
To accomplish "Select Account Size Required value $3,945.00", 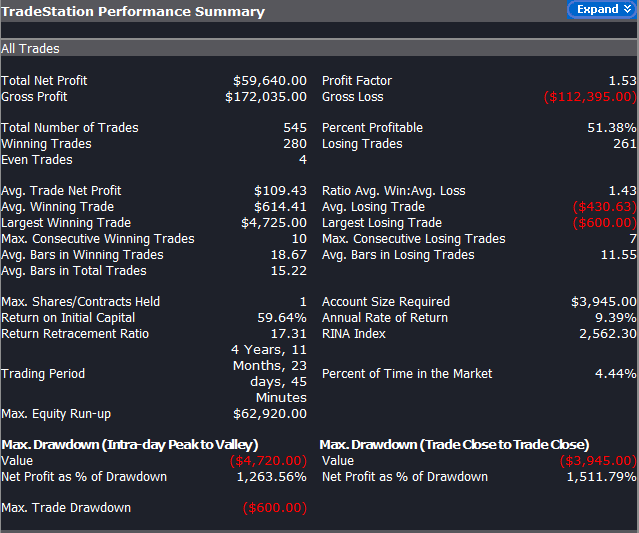I will coord(604,302).
